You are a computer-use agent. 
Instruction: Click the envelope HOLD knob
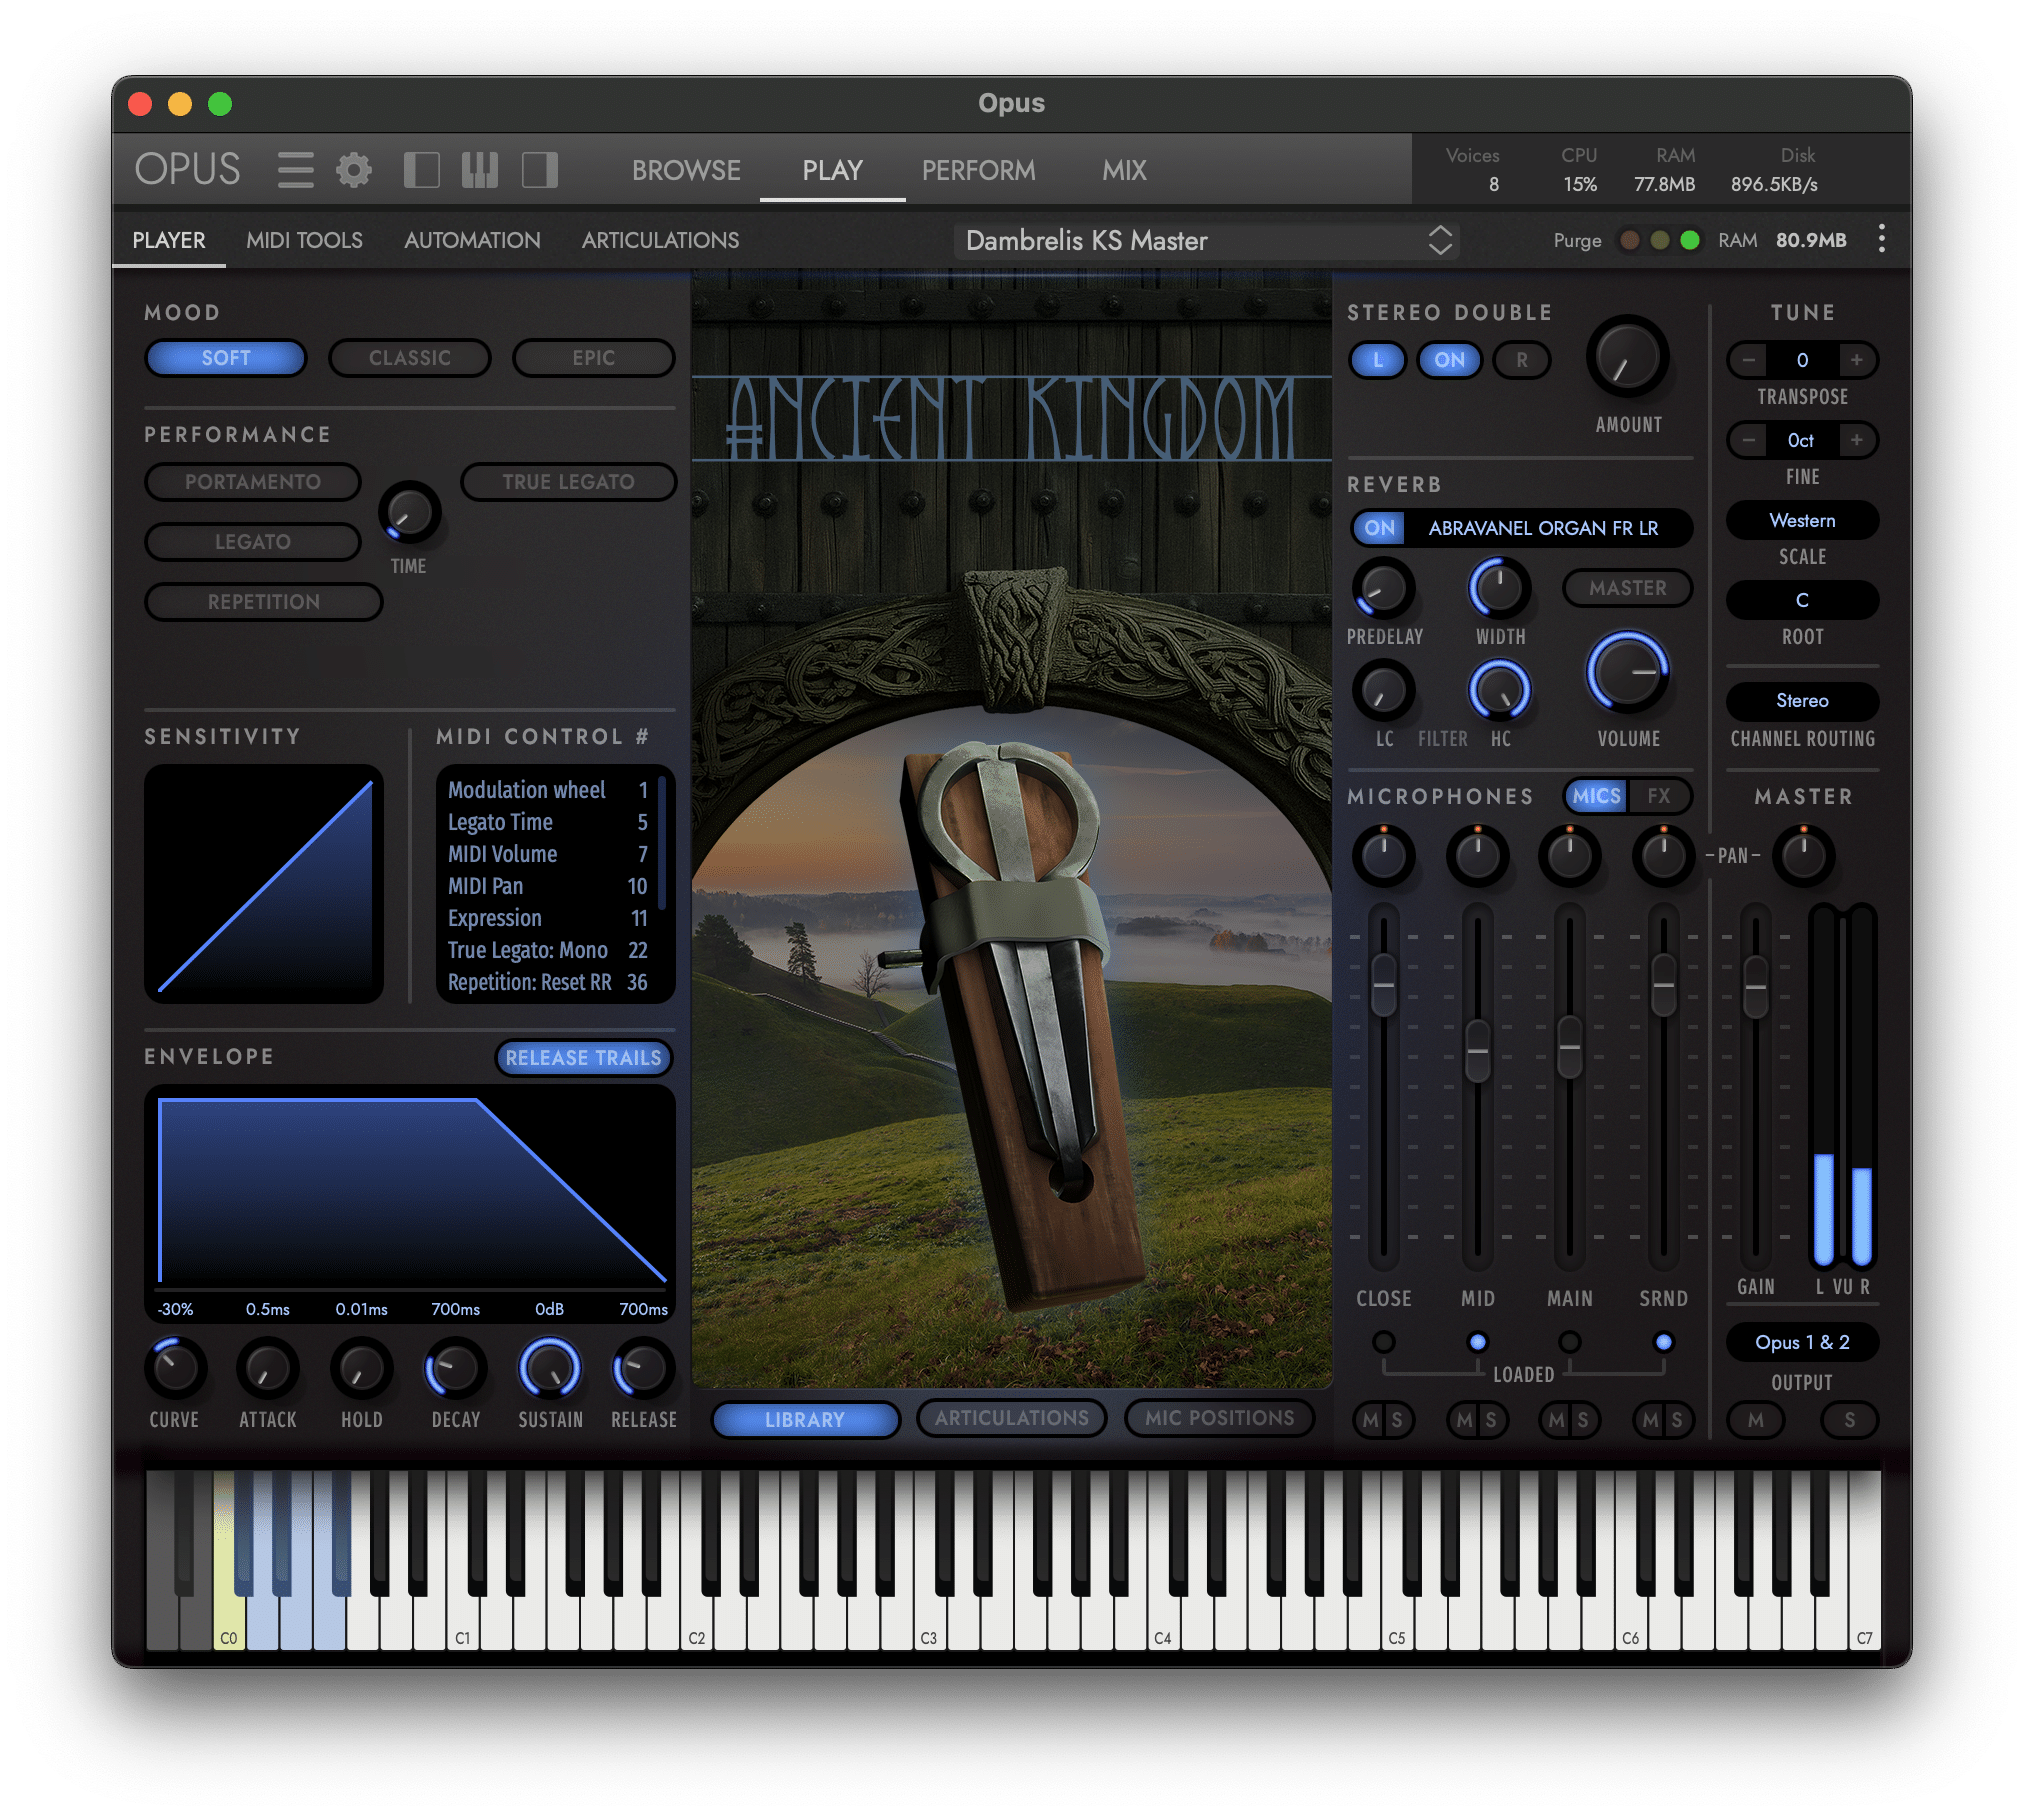(x=361, y=1367)
